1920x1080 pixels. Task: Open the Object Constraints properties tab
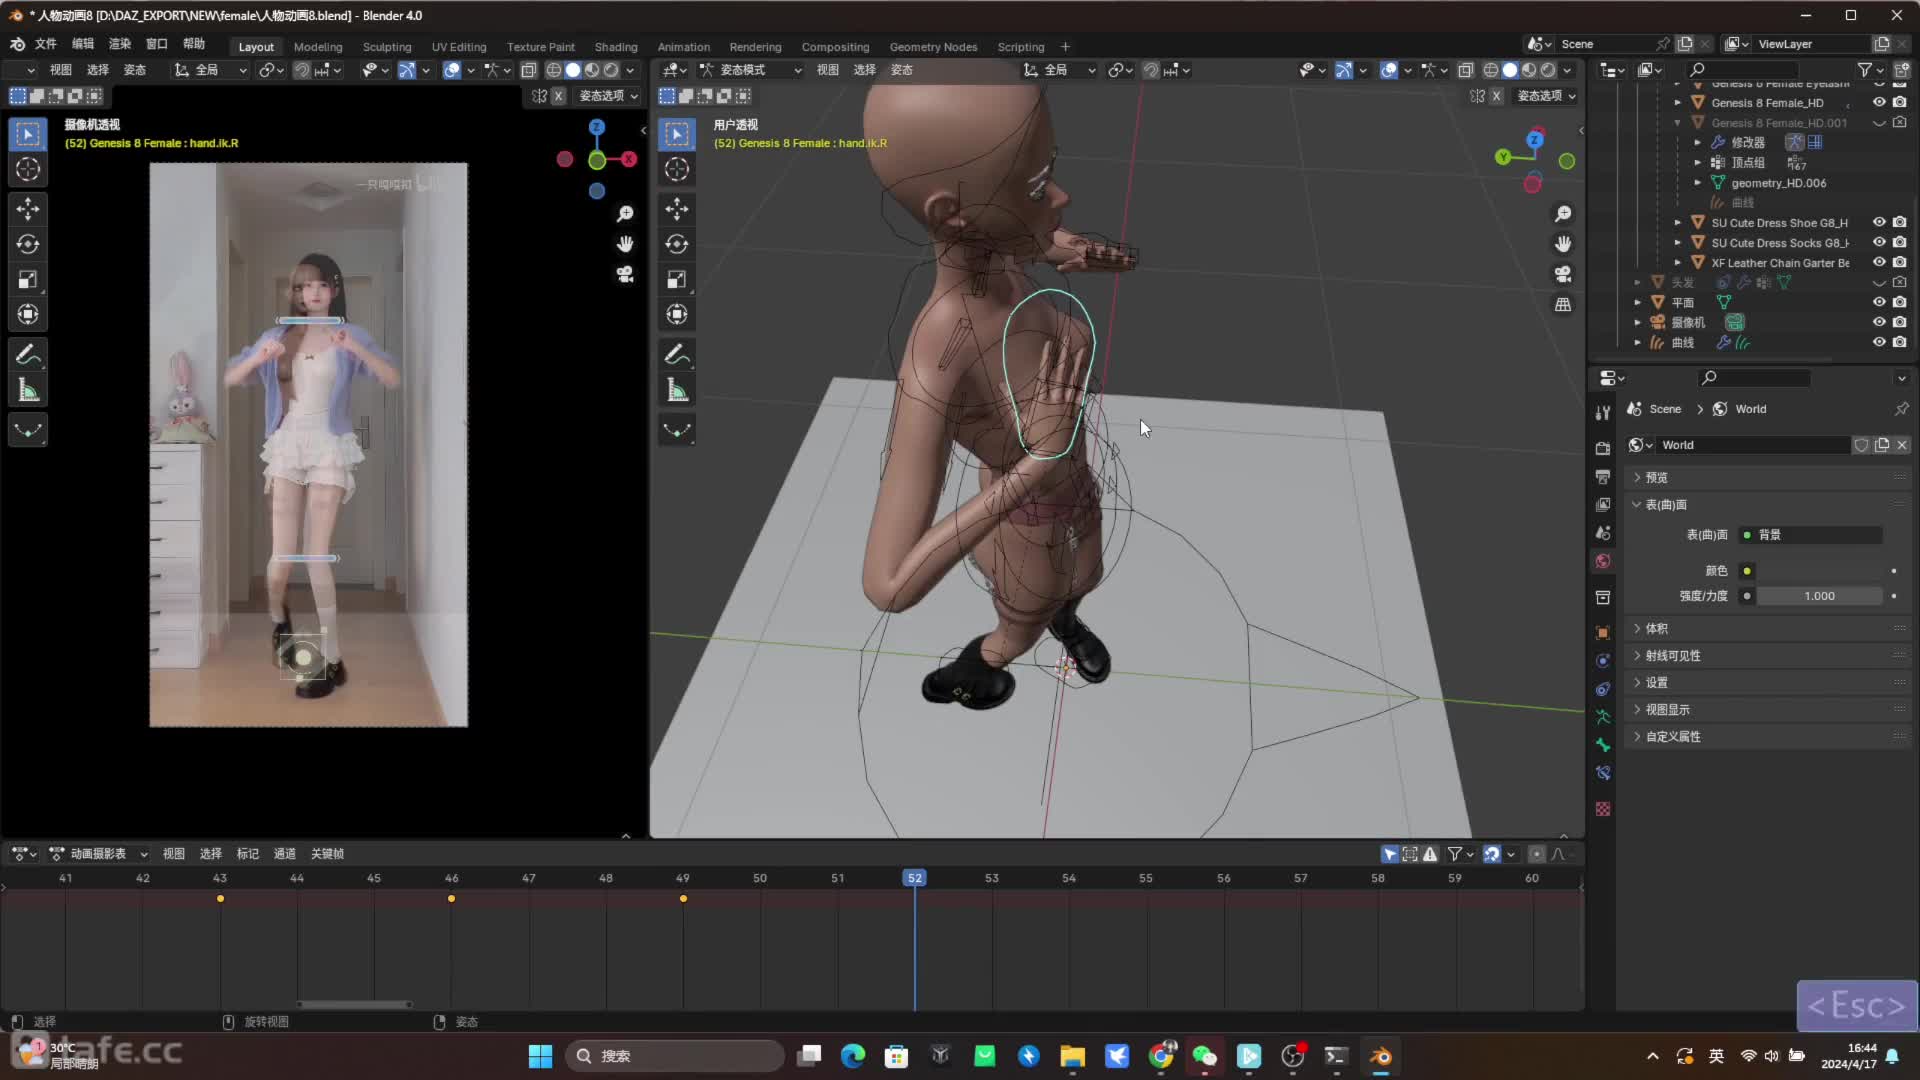point(1603,689)
